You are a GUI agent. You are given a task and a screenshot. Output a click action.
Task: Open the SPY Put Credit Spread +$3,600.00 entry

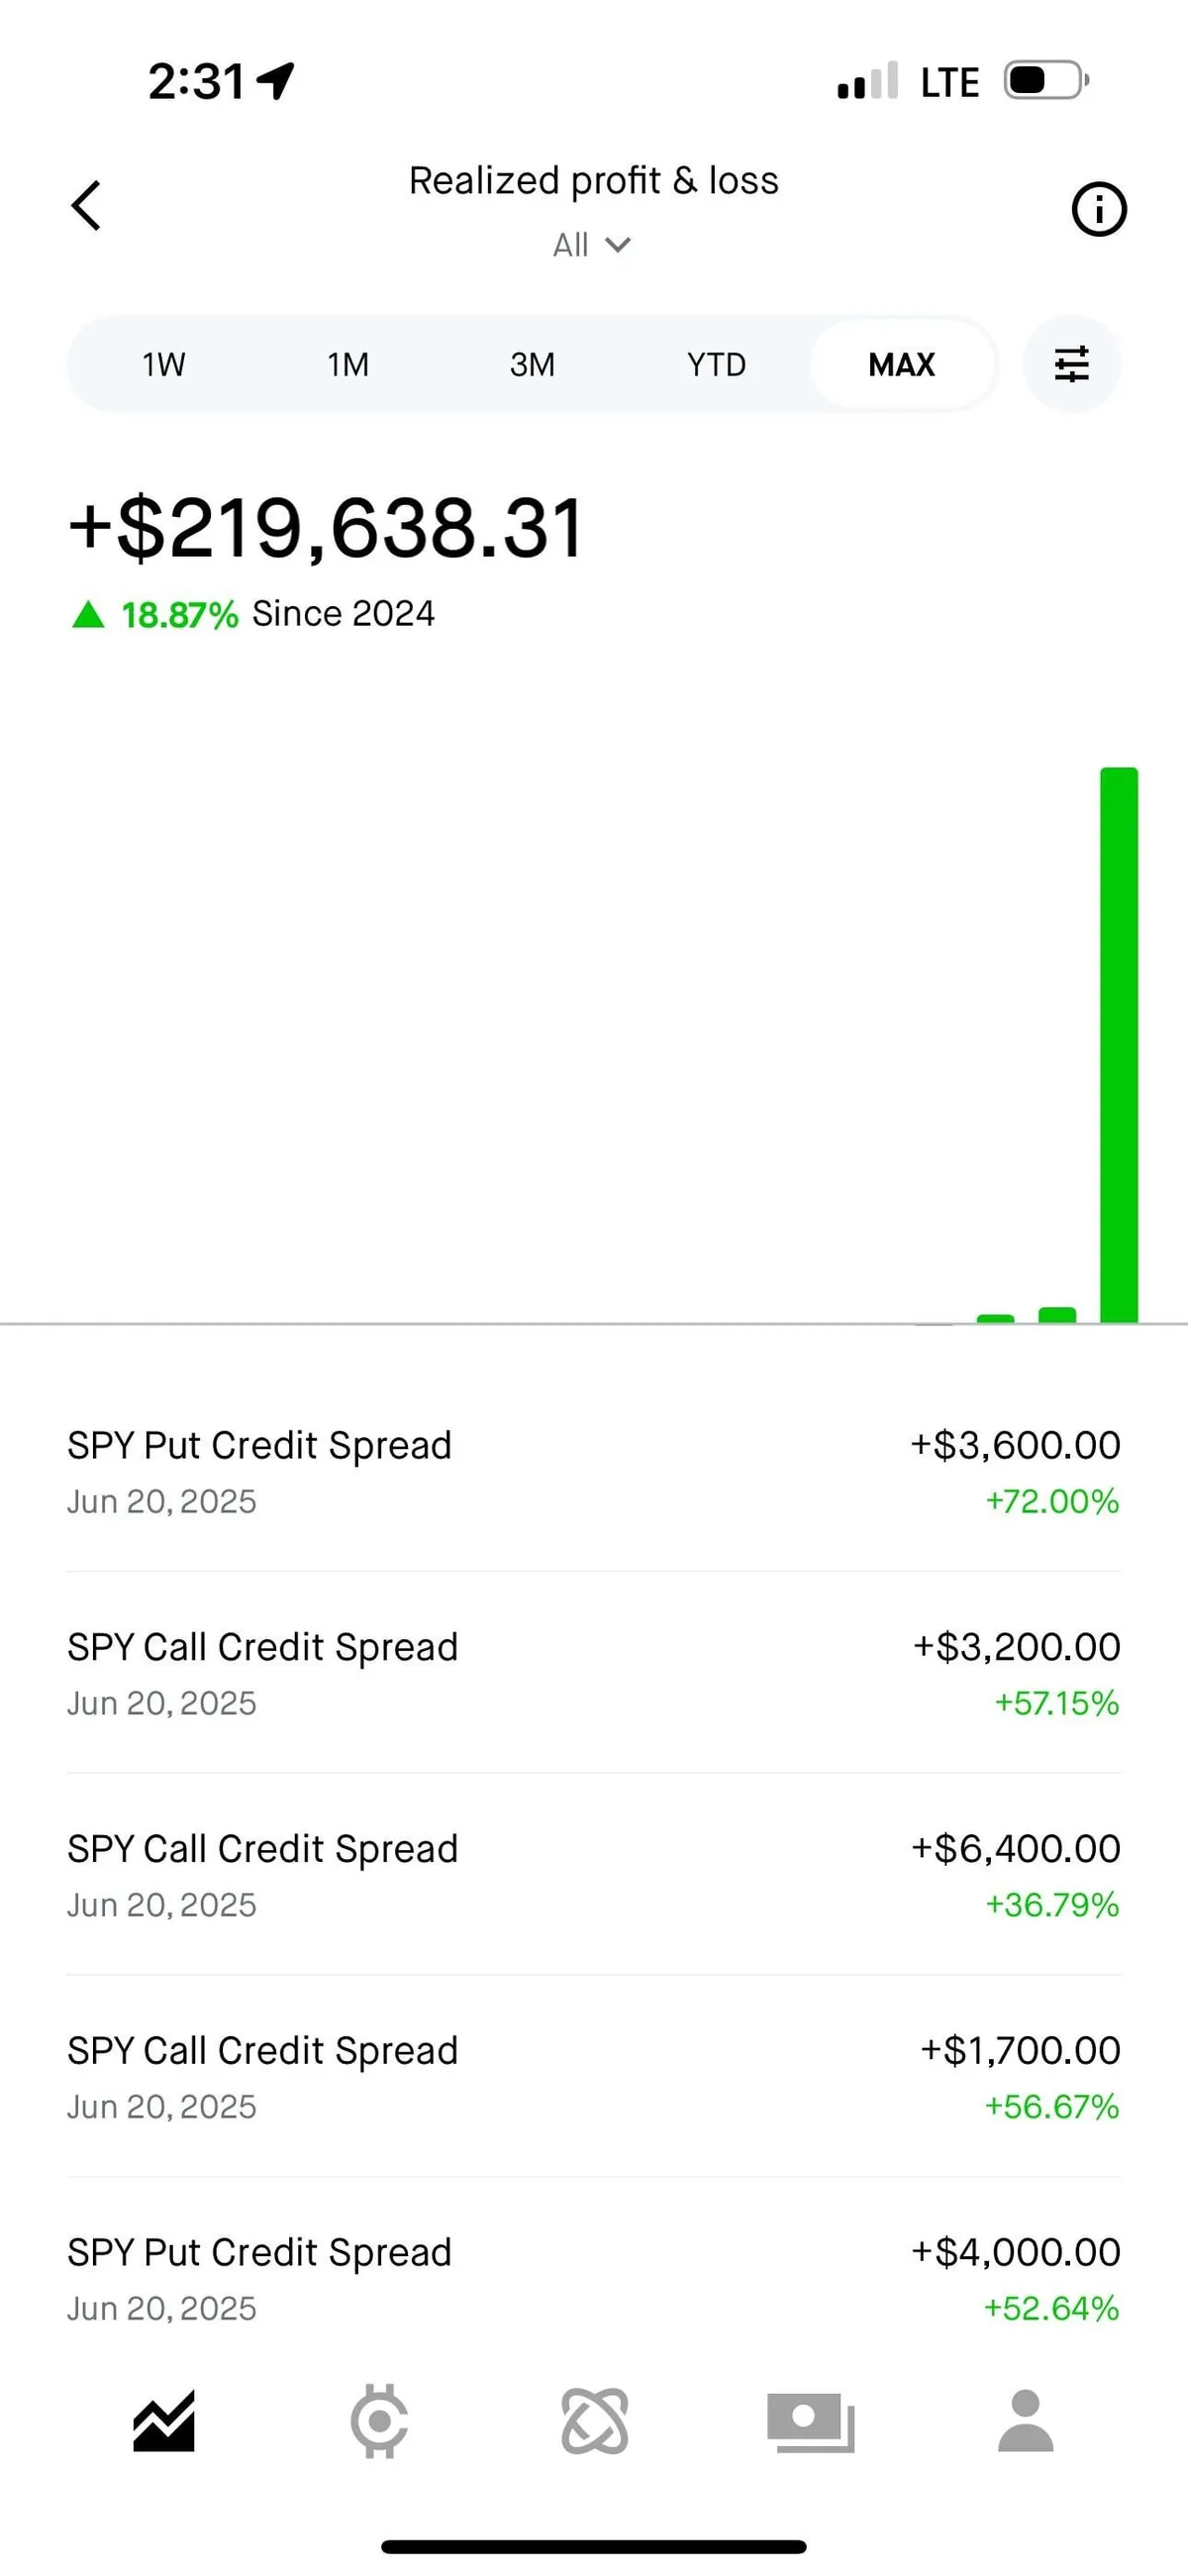tap(594, 1471)
